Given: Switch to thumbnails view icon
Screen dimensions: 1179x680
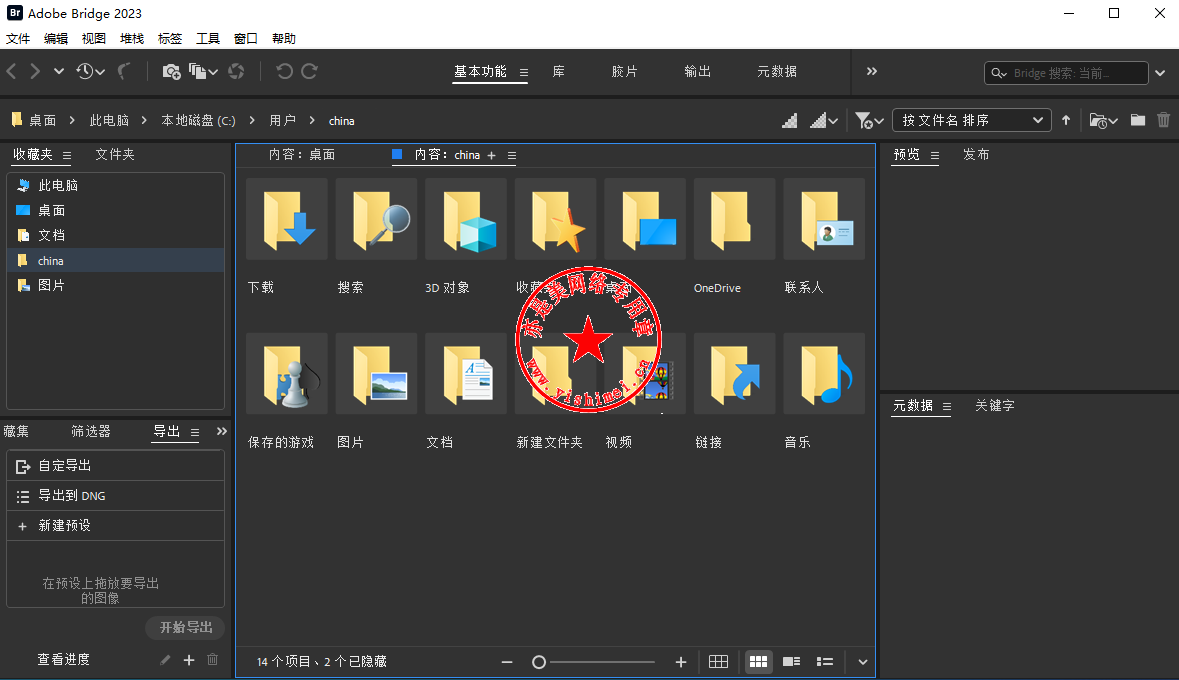Looking at the screenshot, I should pyautogui.click(x=758, y=662).
